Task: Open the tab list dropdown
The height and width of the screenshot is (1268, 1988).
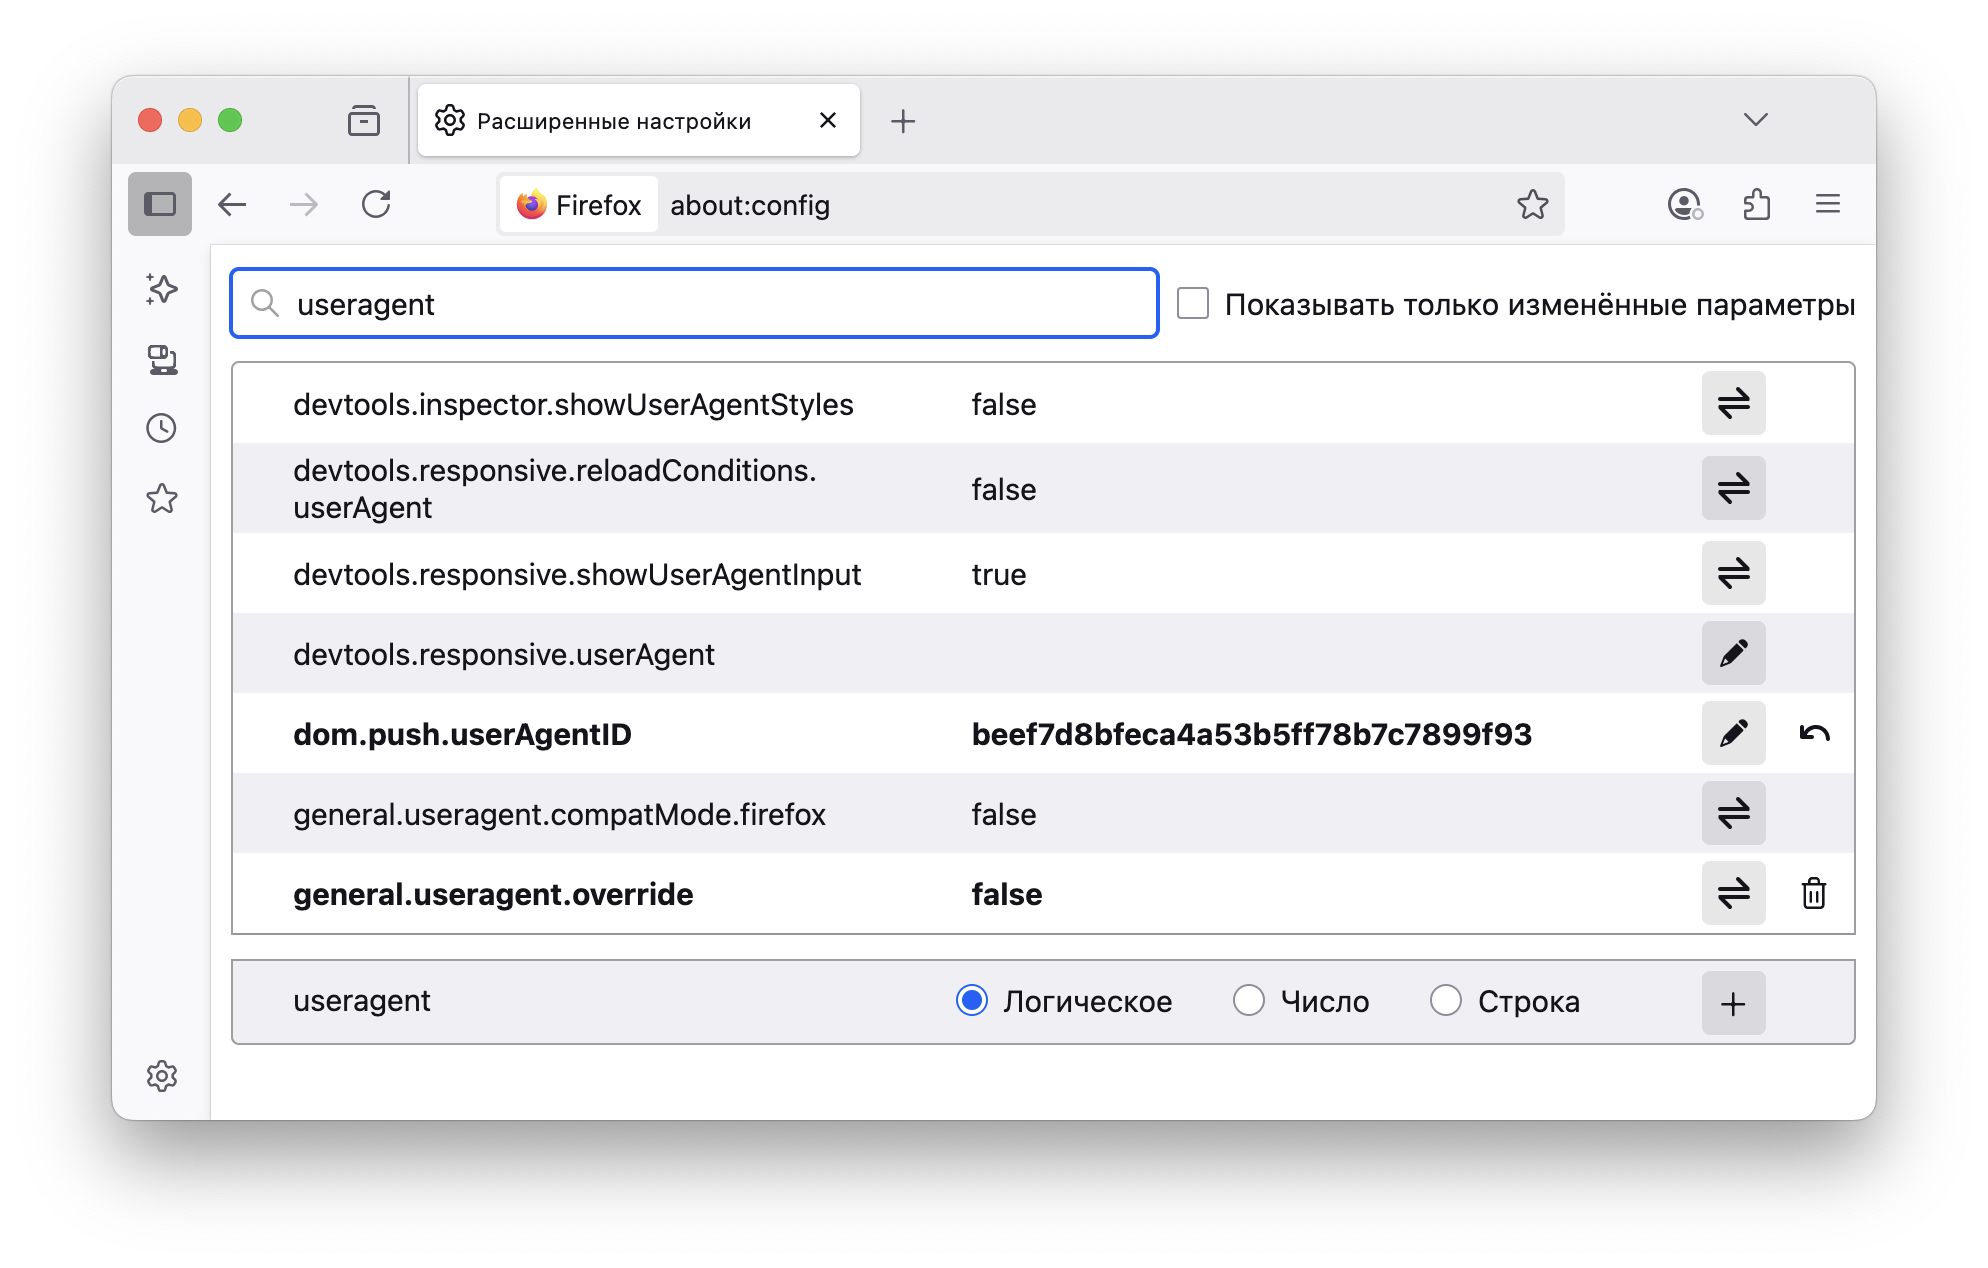Action: click(1754, 120)
